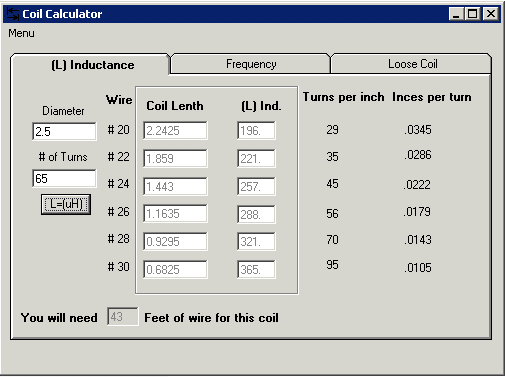The height and width of the screenshot is (377, 505).
Task: Click the '# of Turns' label
Action: [x=63, y=157]
